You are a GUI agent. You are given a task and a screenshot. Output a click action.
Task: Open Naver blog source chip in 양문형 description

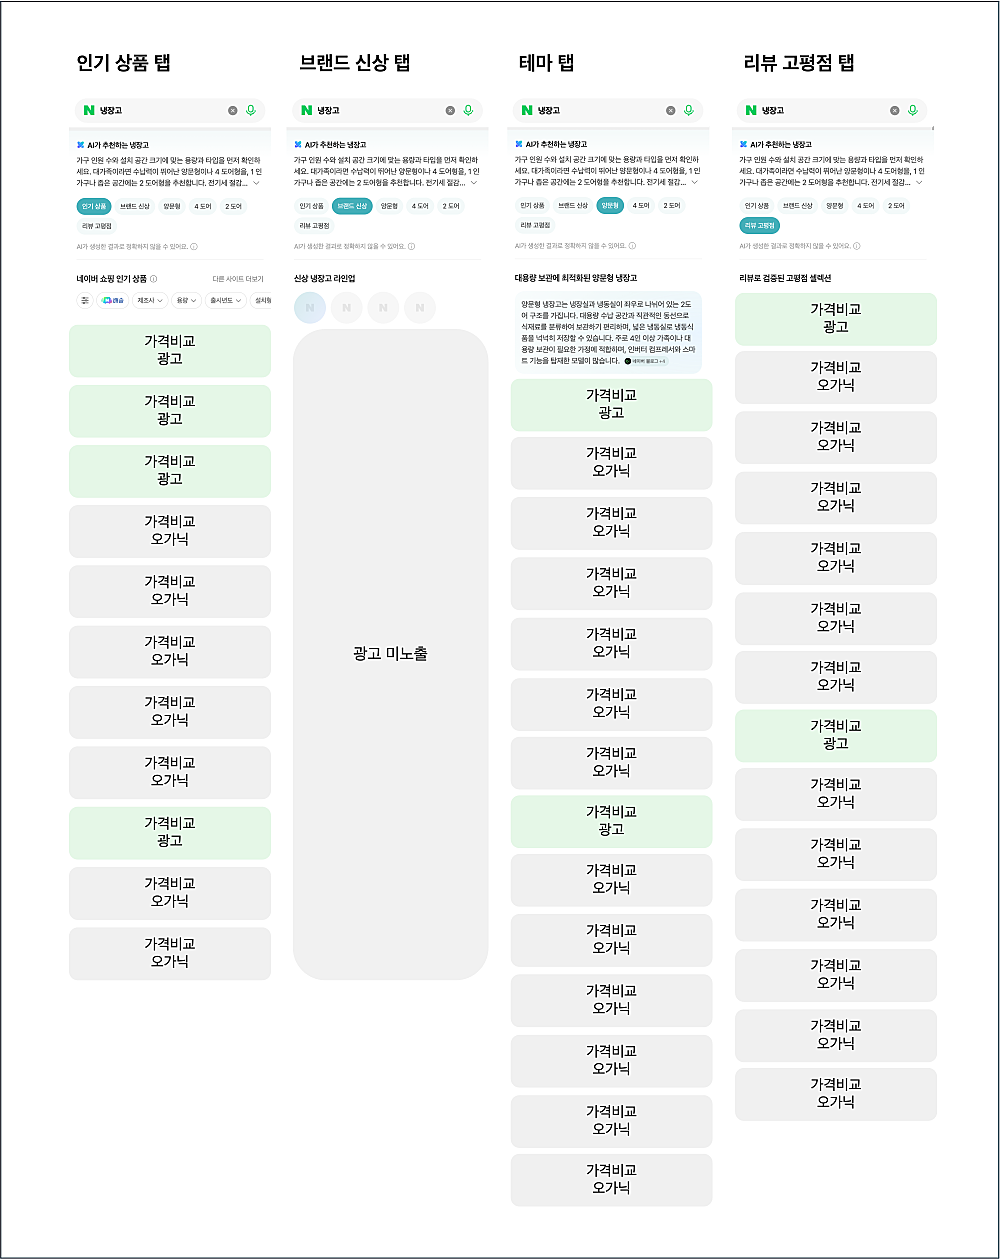645,361
